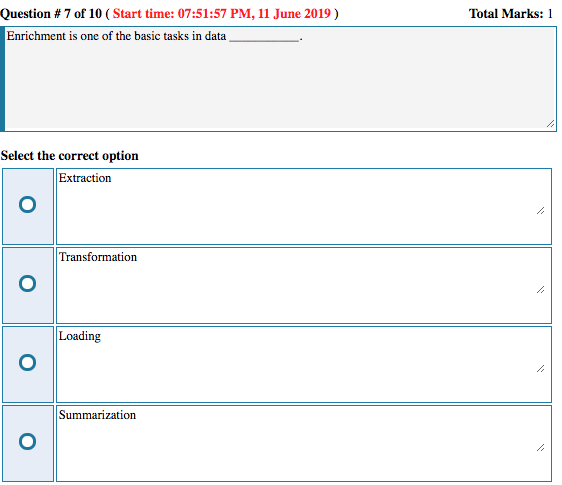Click the Transformation box resize handle
Viewport: 562px width, 485px height.
pyautogui.click(x=540, y=290)
